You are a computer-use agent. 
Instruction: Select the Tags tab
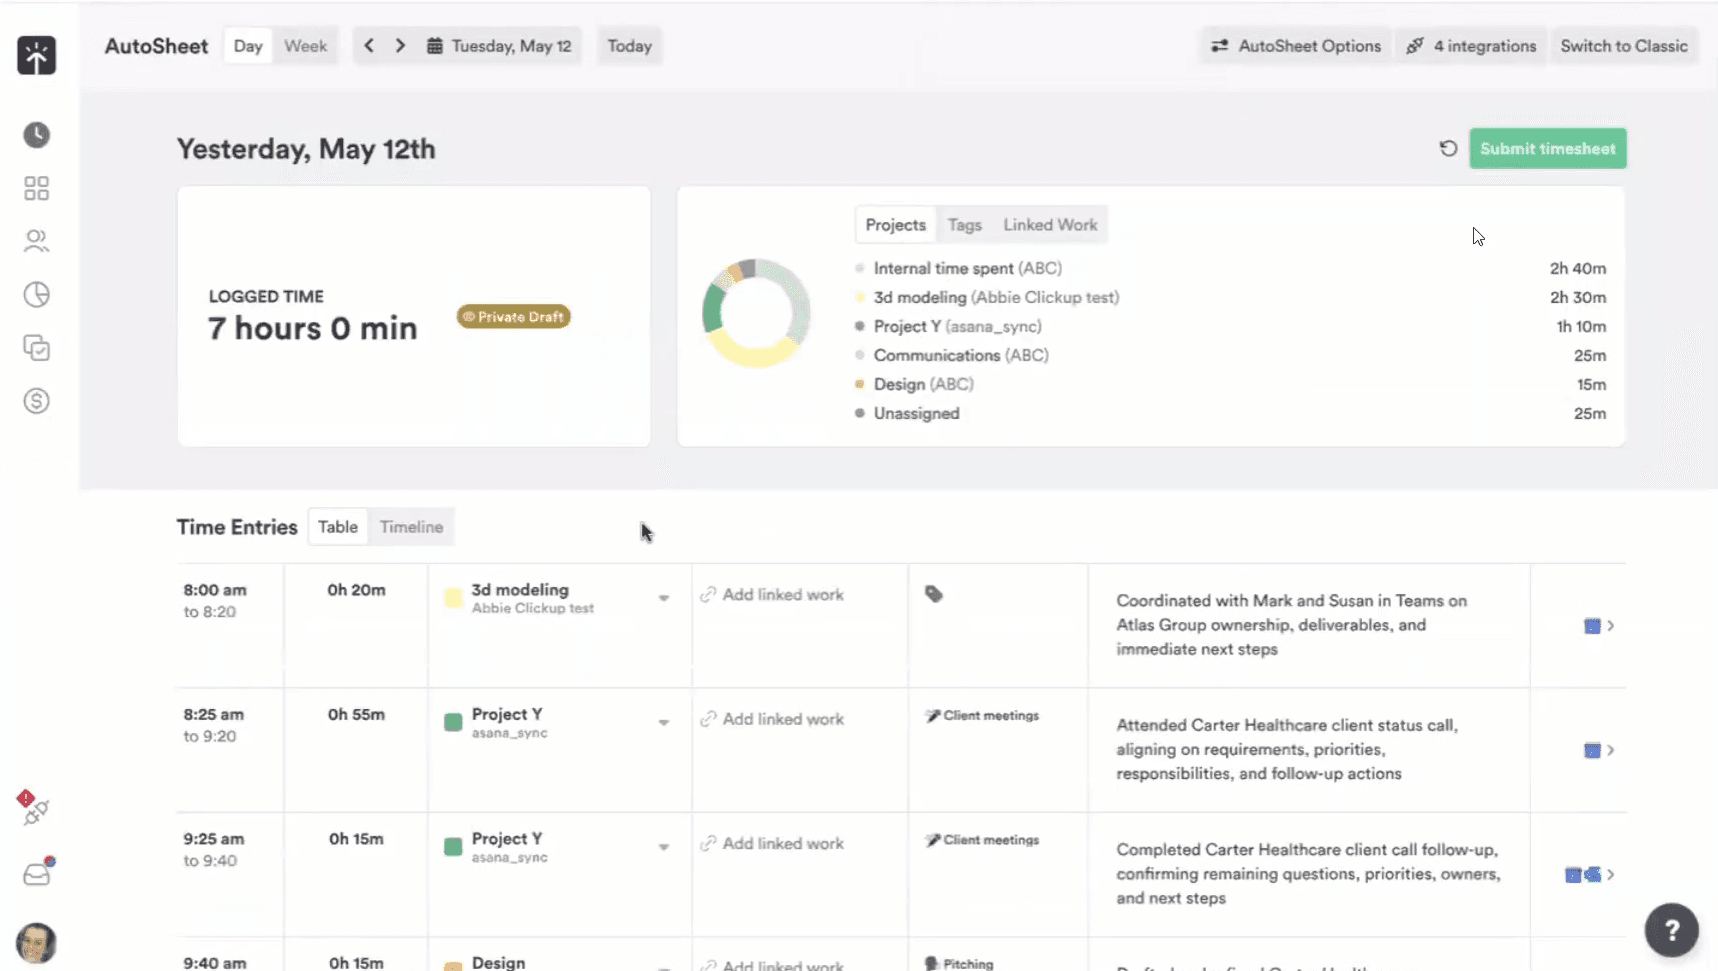[x=964, y=225]
